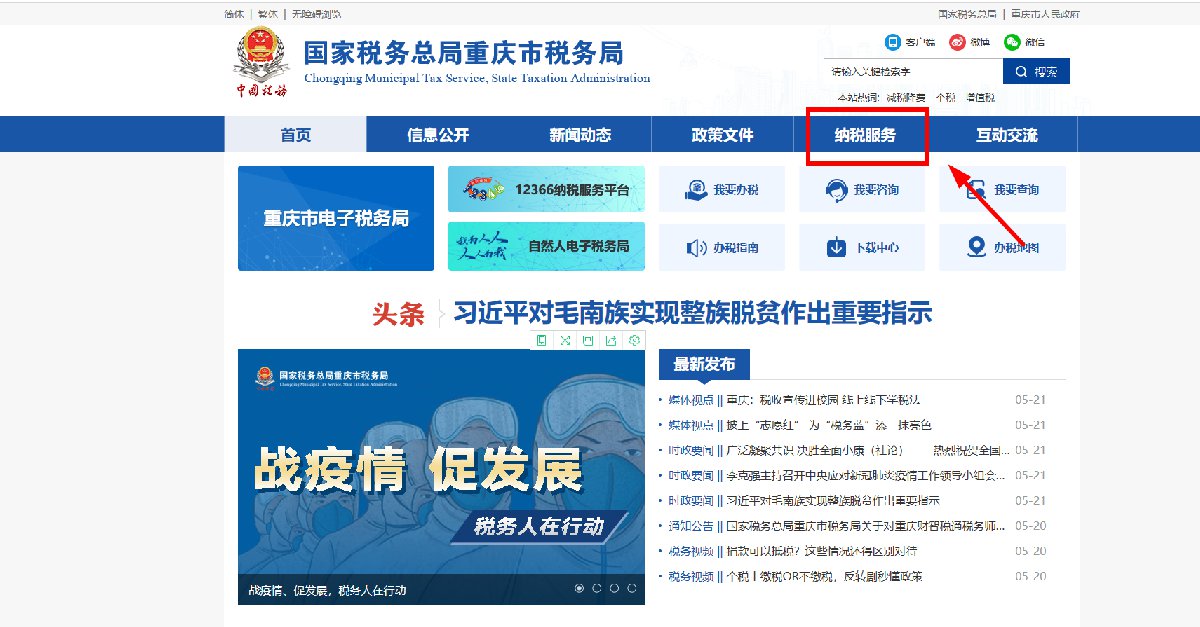Click the gear icon above the banner
1200x627 pixels.
click(x=634, y=341)
